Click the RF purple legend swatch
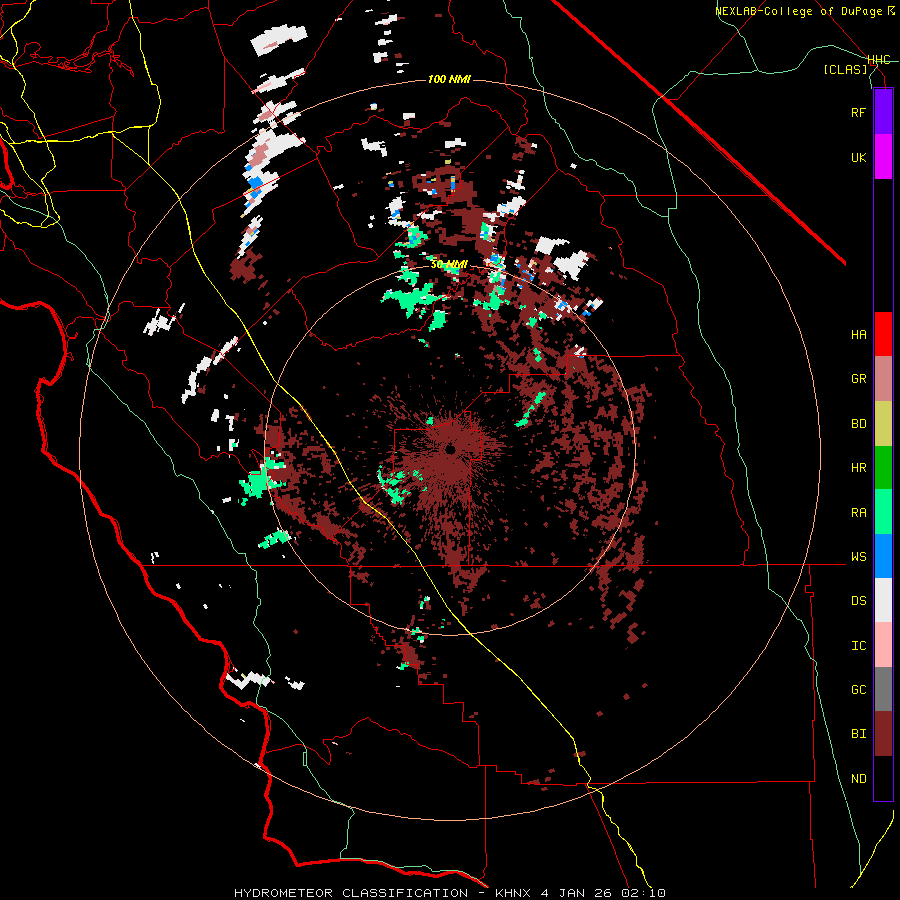 883,112
